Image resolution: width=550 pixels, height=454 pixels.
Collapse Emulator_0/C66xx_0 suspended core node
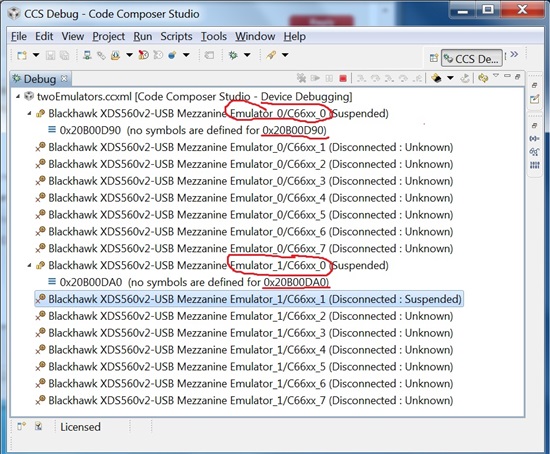[29, 113]
